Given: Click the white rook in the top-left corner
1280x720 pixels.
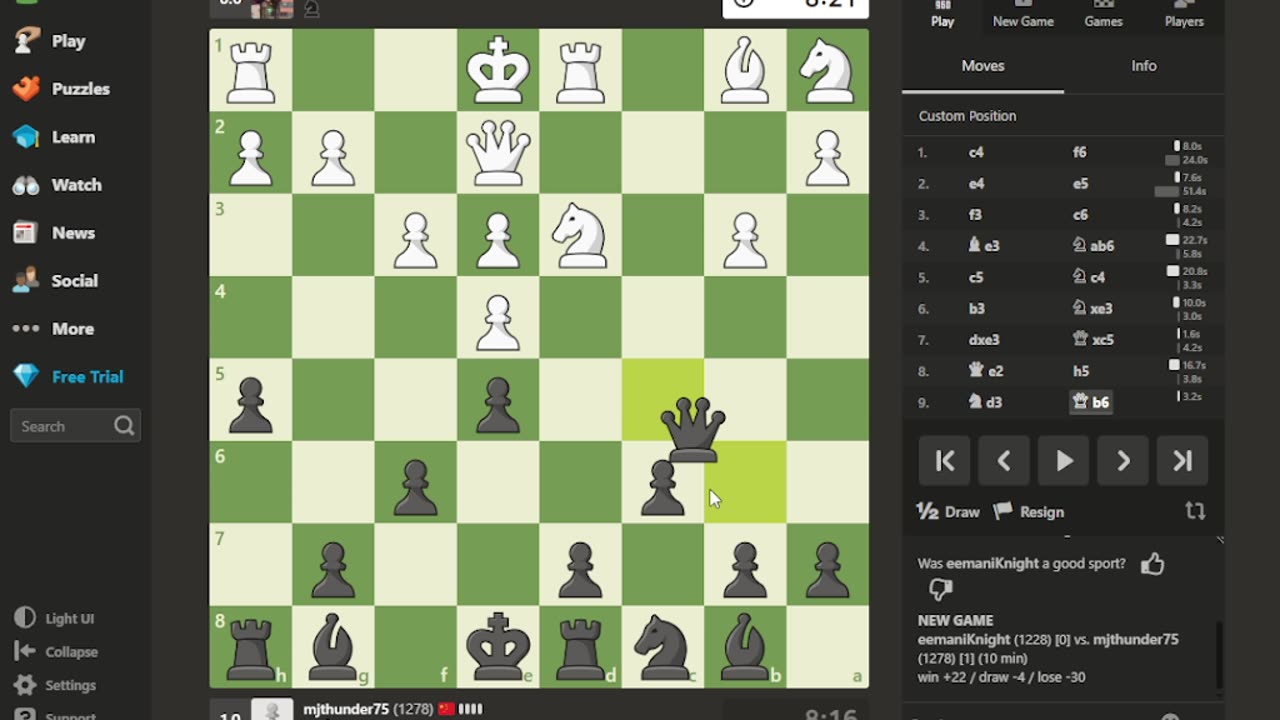Looking at the screenshot, I should [251, 70].
